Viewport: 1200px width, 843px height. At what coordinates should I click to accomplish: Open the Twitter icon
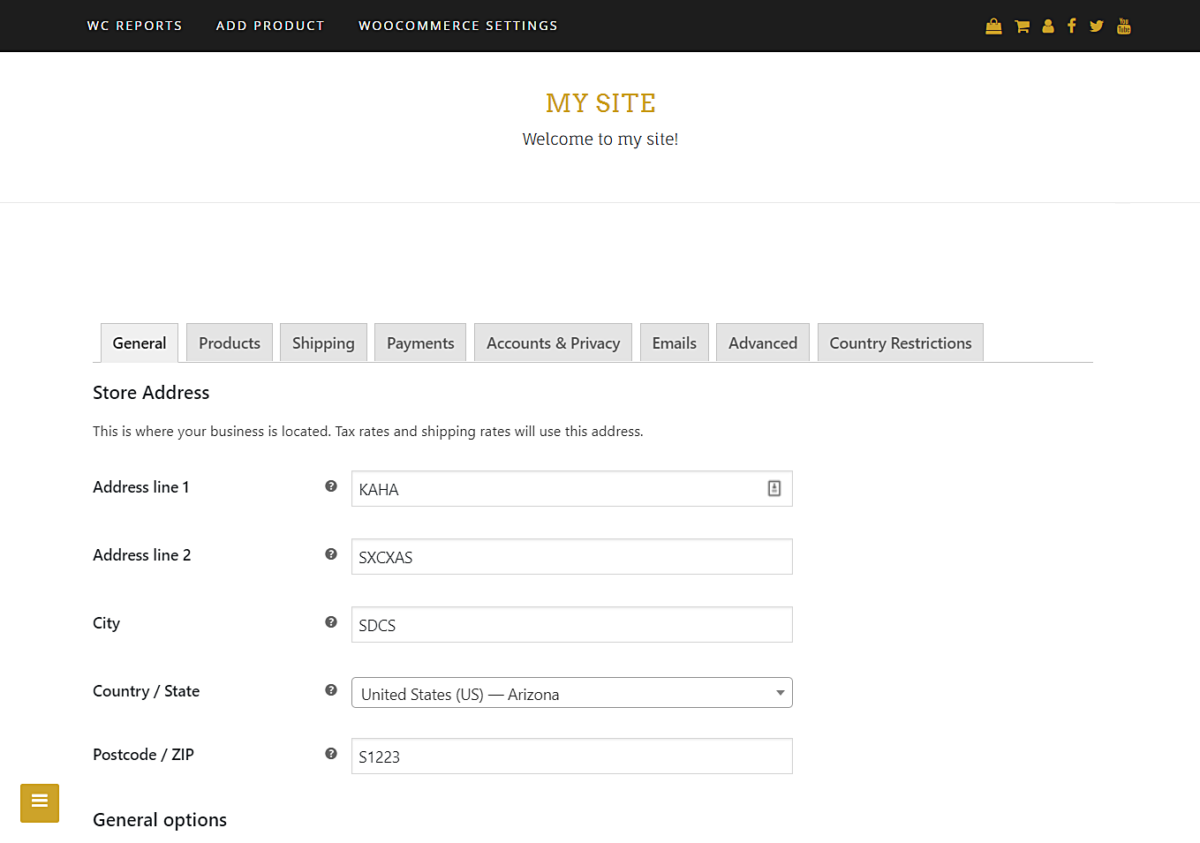click(1096, 25)
